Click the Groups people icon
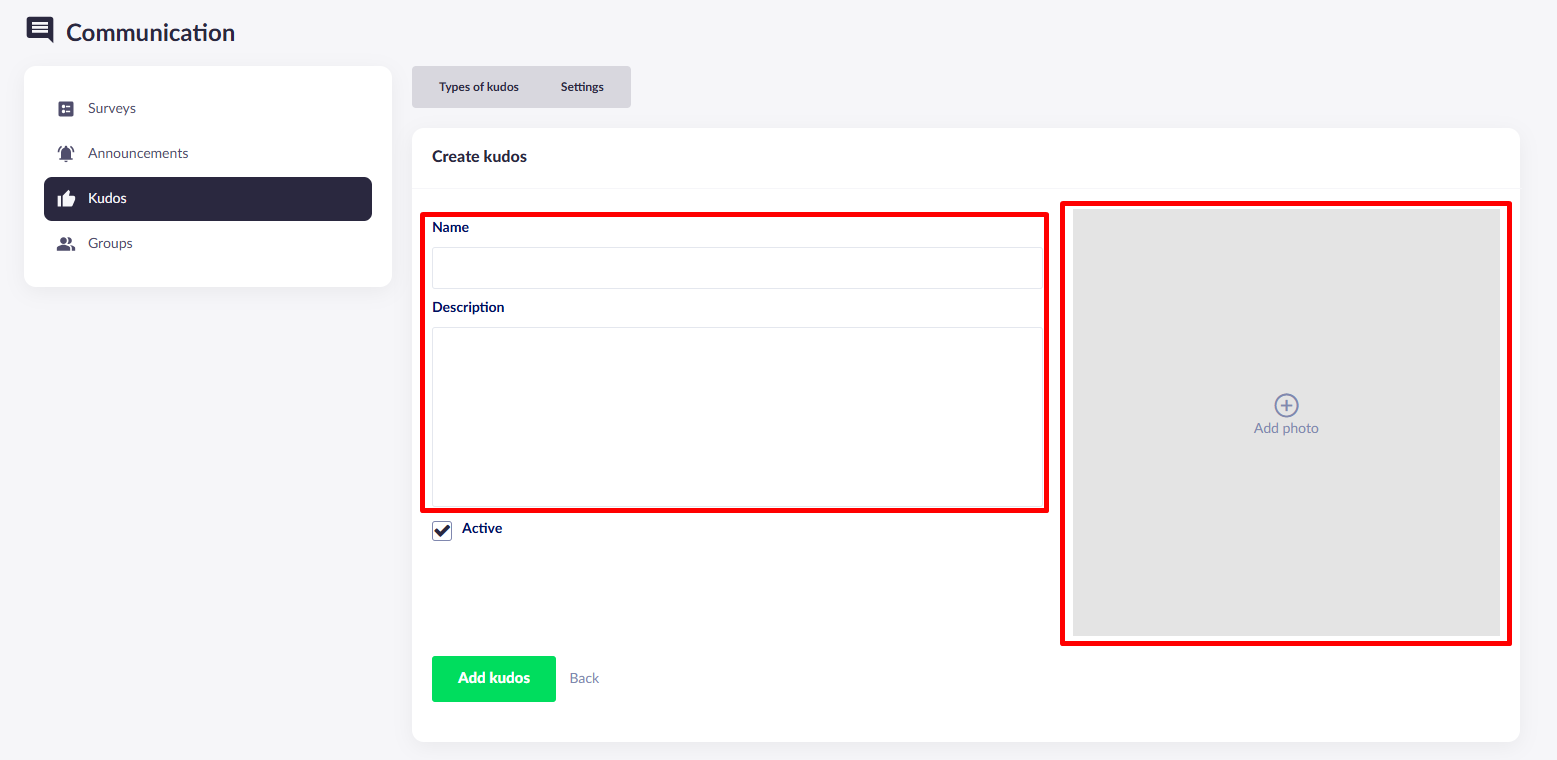The height and width of the screenshot is (760, 1557). (66, 244)
